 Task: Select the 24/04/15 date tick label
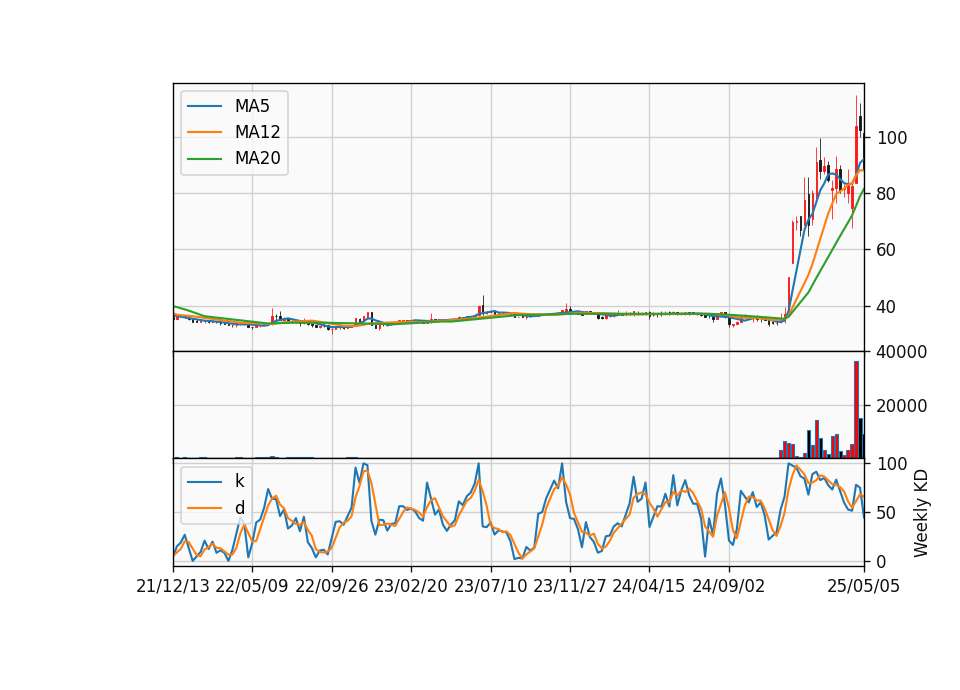(x=648, y=586)
